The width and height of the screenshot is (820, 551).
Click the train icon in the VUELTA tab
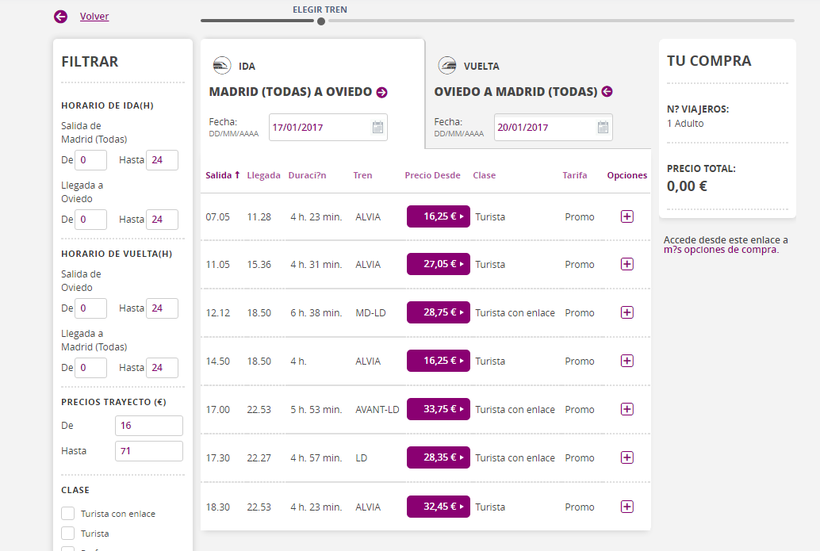tap(447, 66)
